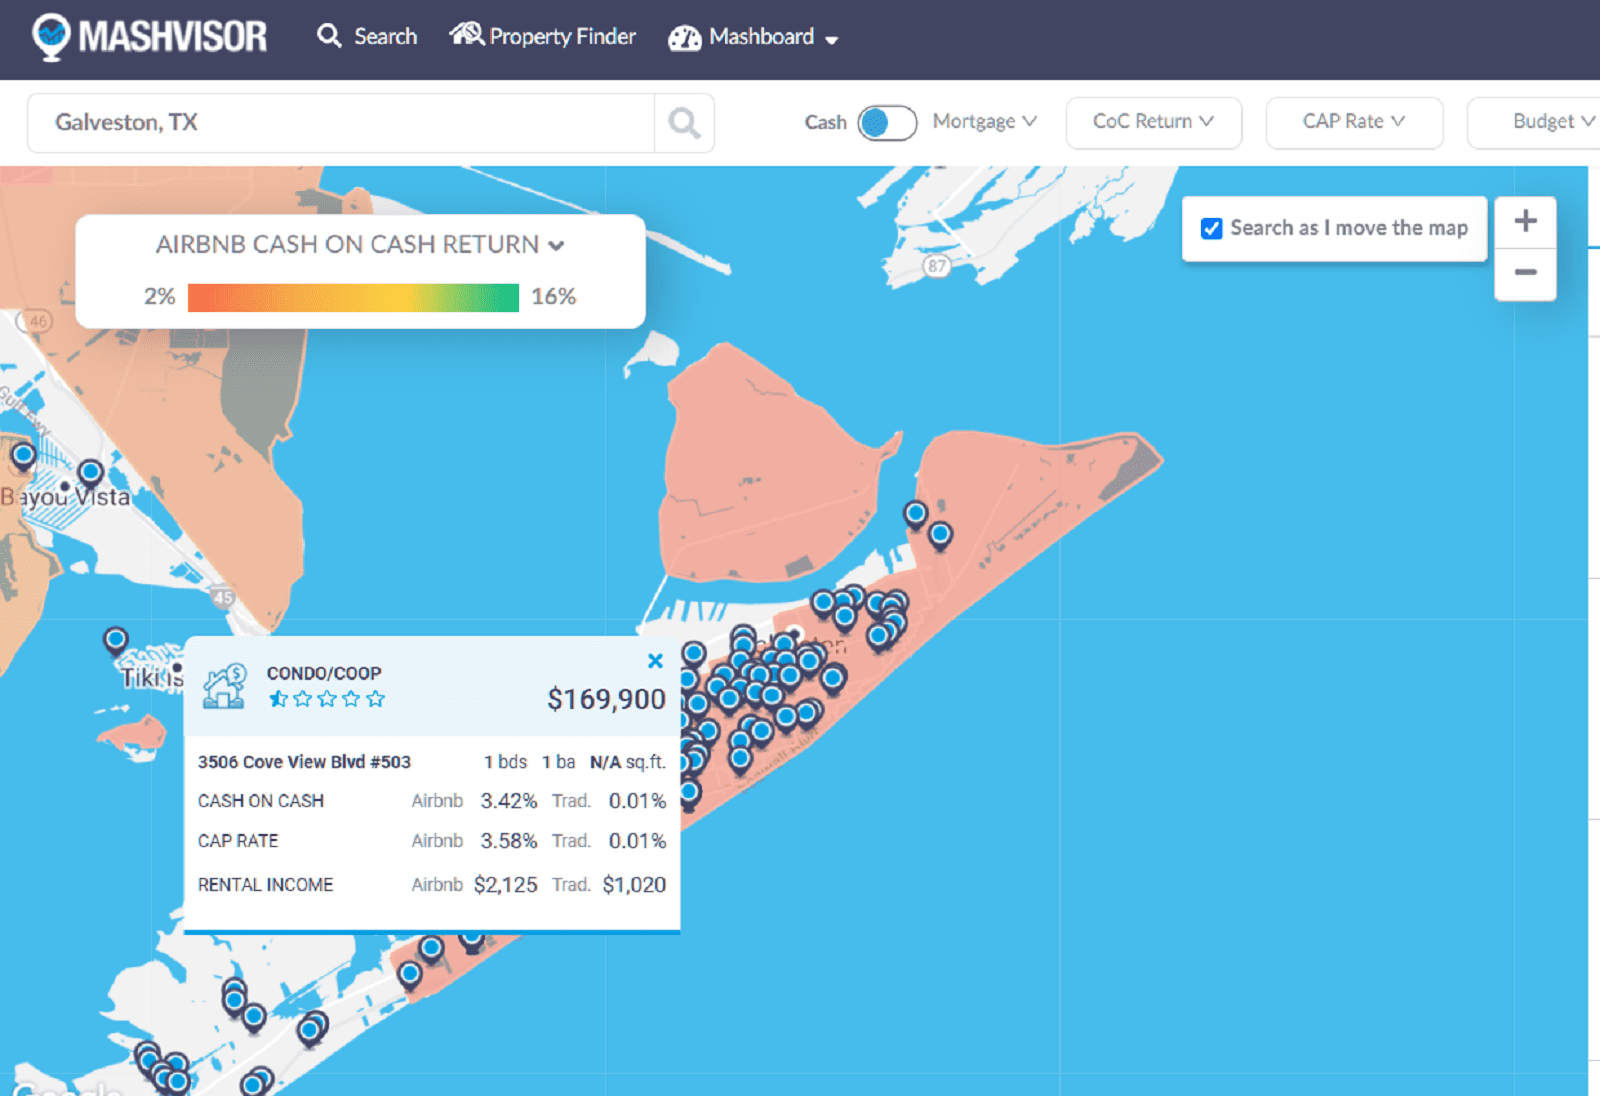Open the CoC Return filter dropdown

click(1153, 122)
